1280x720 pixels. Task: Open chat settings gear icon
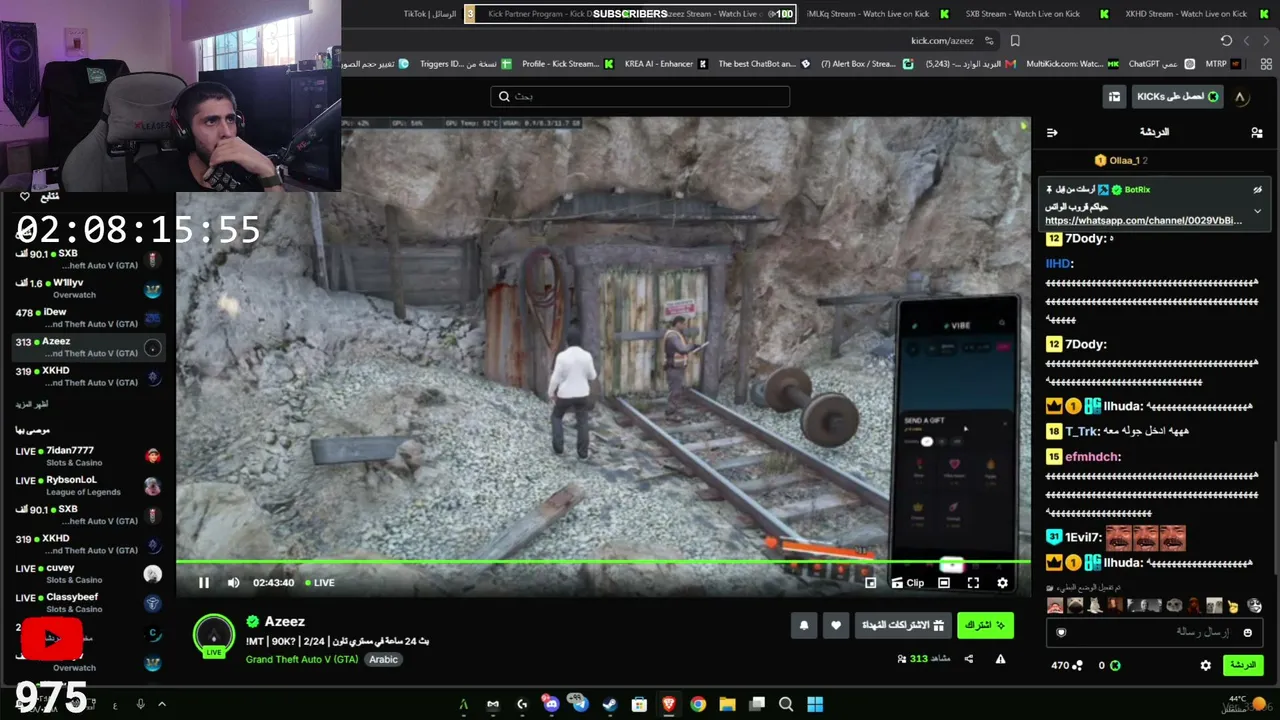[x=1206, y=665]
